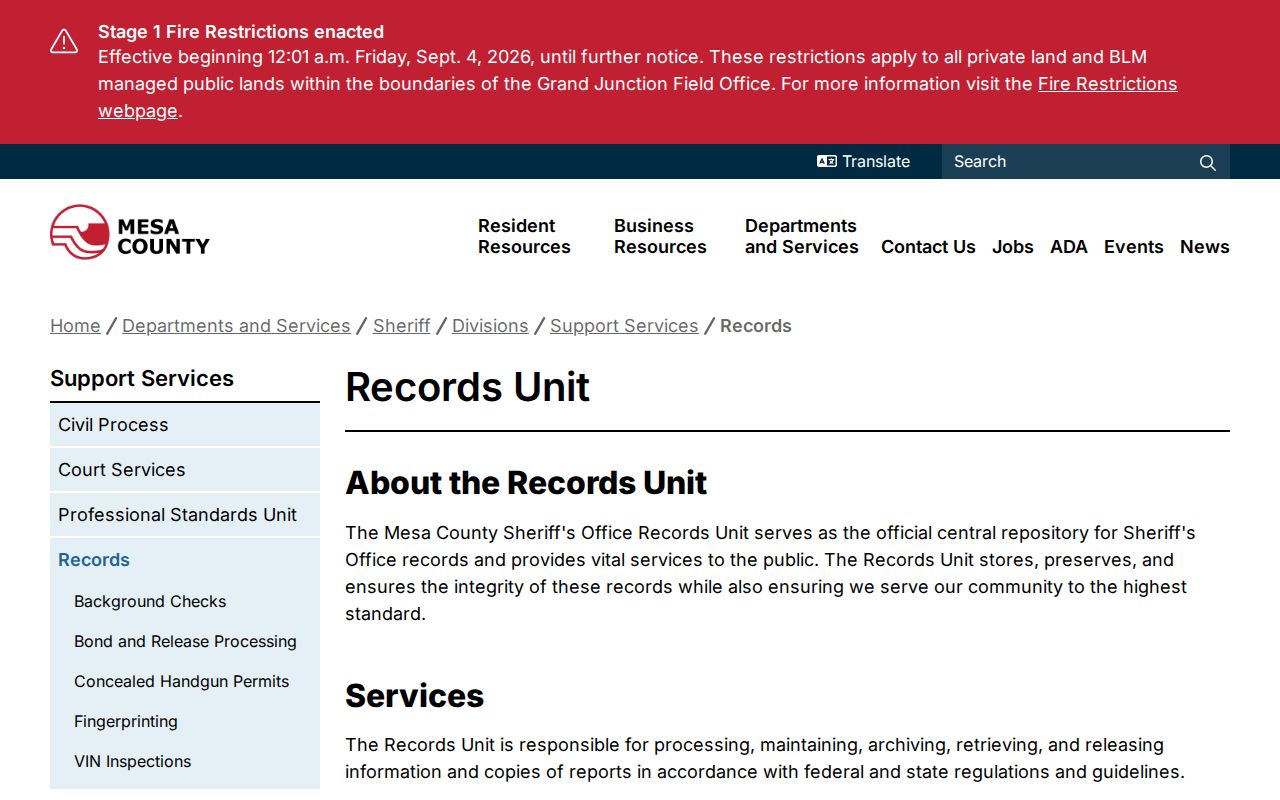Click the Records Unit page heading
The width and height of the screenshot is (1280, 800).
[x=468, y=387]
